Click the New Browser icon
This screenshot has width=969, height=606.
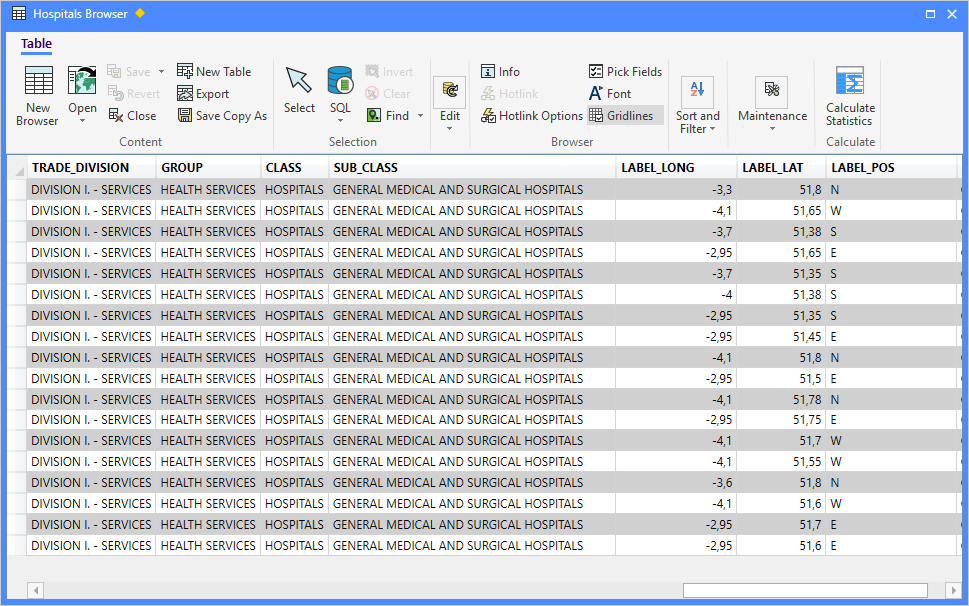38,81
